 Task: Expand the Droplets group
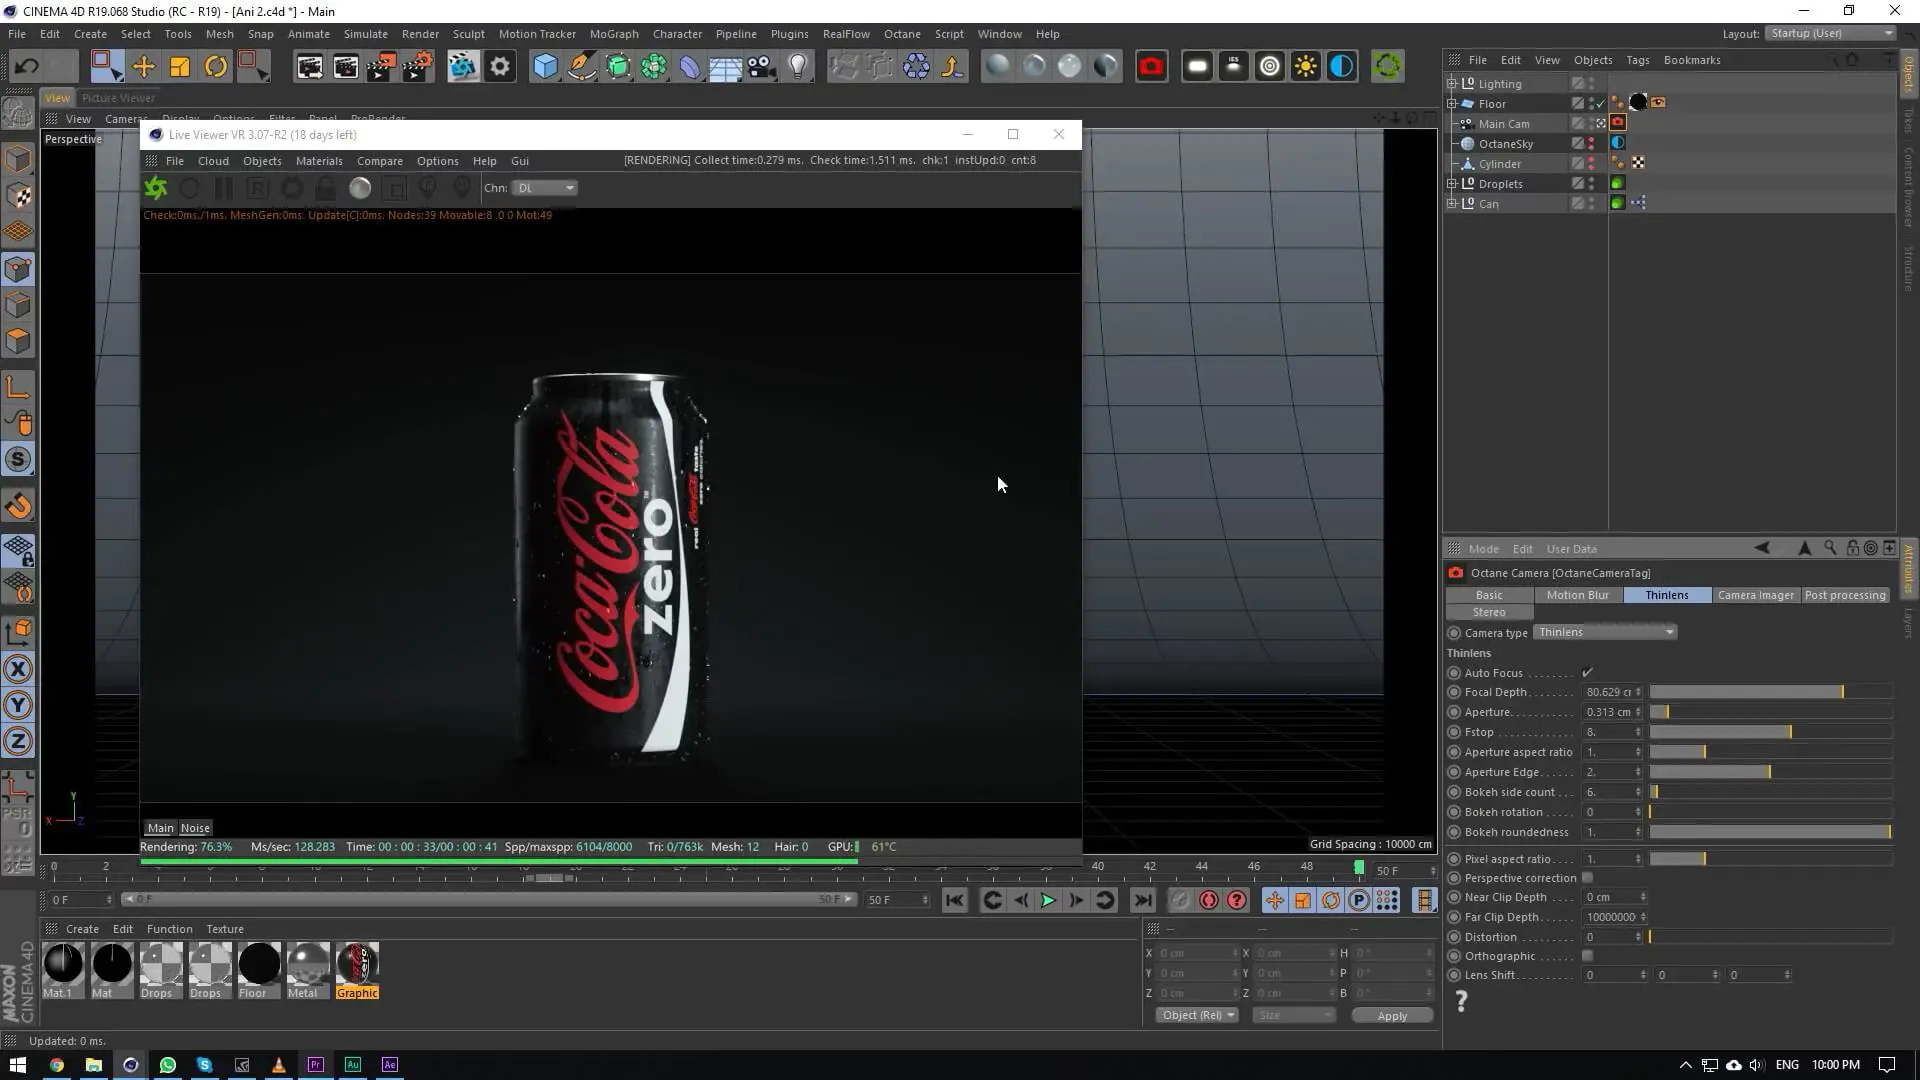click(x=1452, y=184)
